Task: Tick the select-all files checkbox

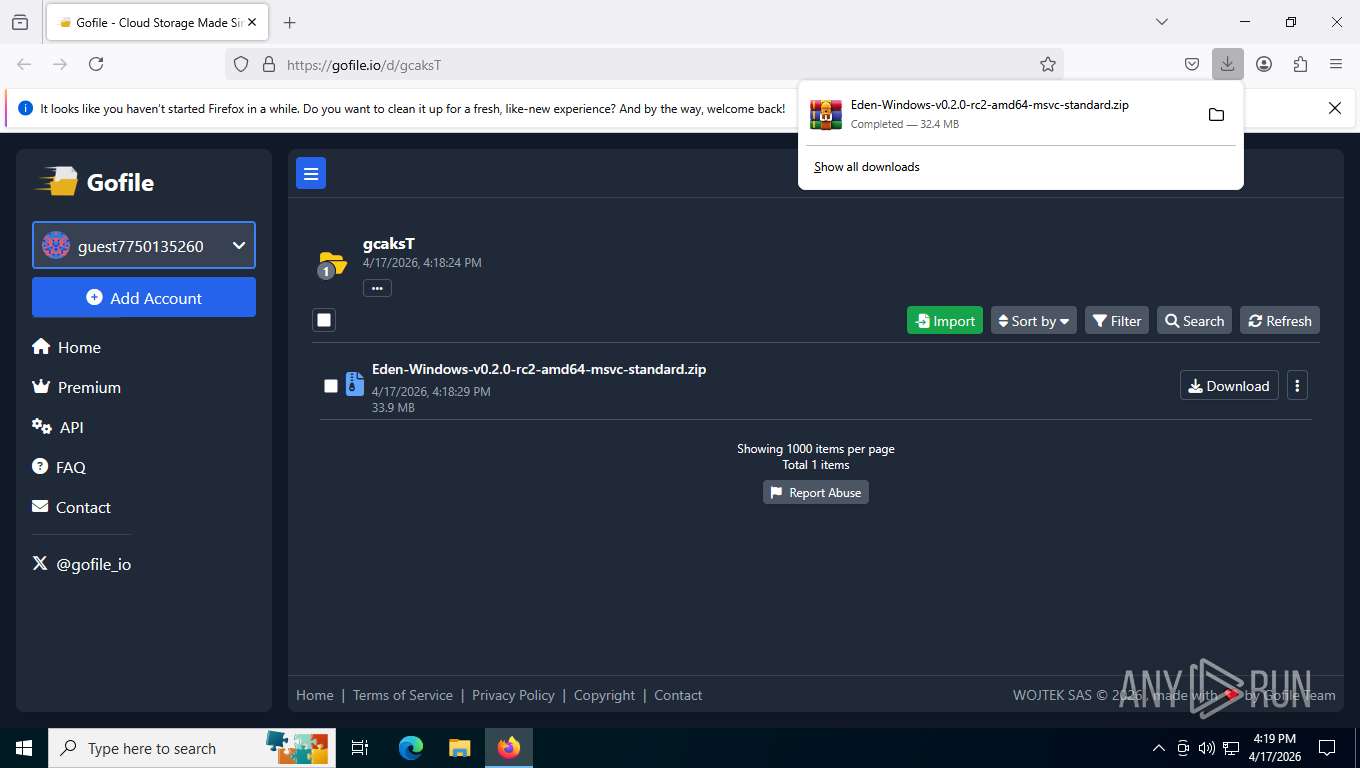Action: 323,320
